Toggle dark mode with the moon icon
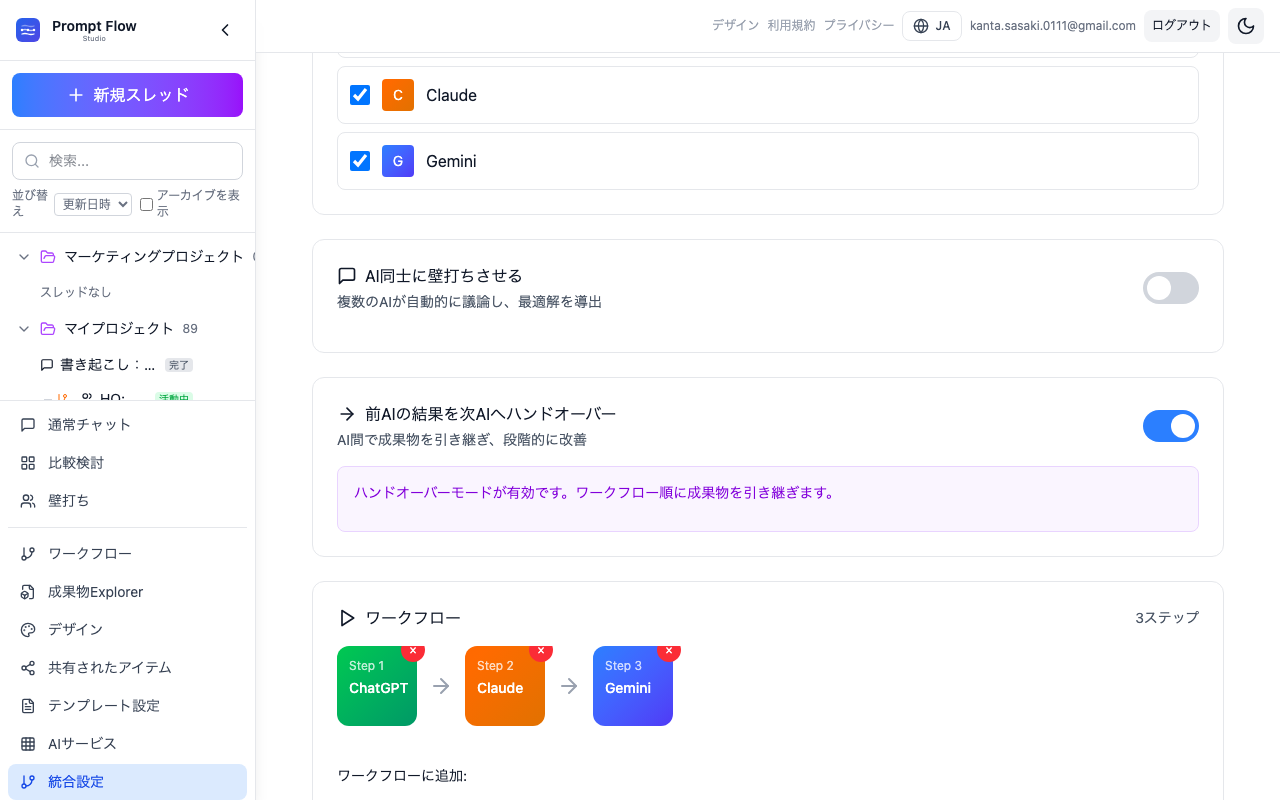The width and height of the screenshot is (1280, 800). (x=1246, y=26)
